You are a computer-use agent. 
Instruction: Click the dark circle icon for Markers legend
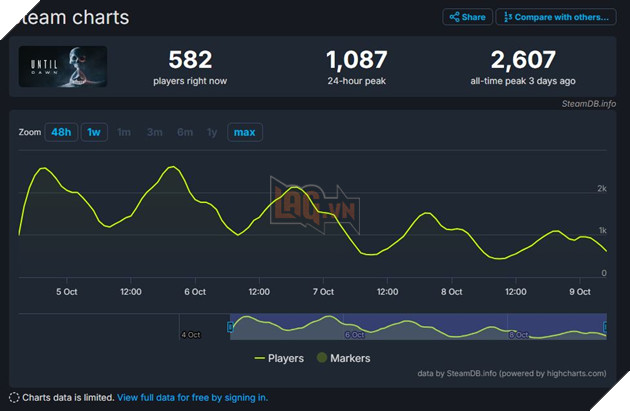point(321,358)
